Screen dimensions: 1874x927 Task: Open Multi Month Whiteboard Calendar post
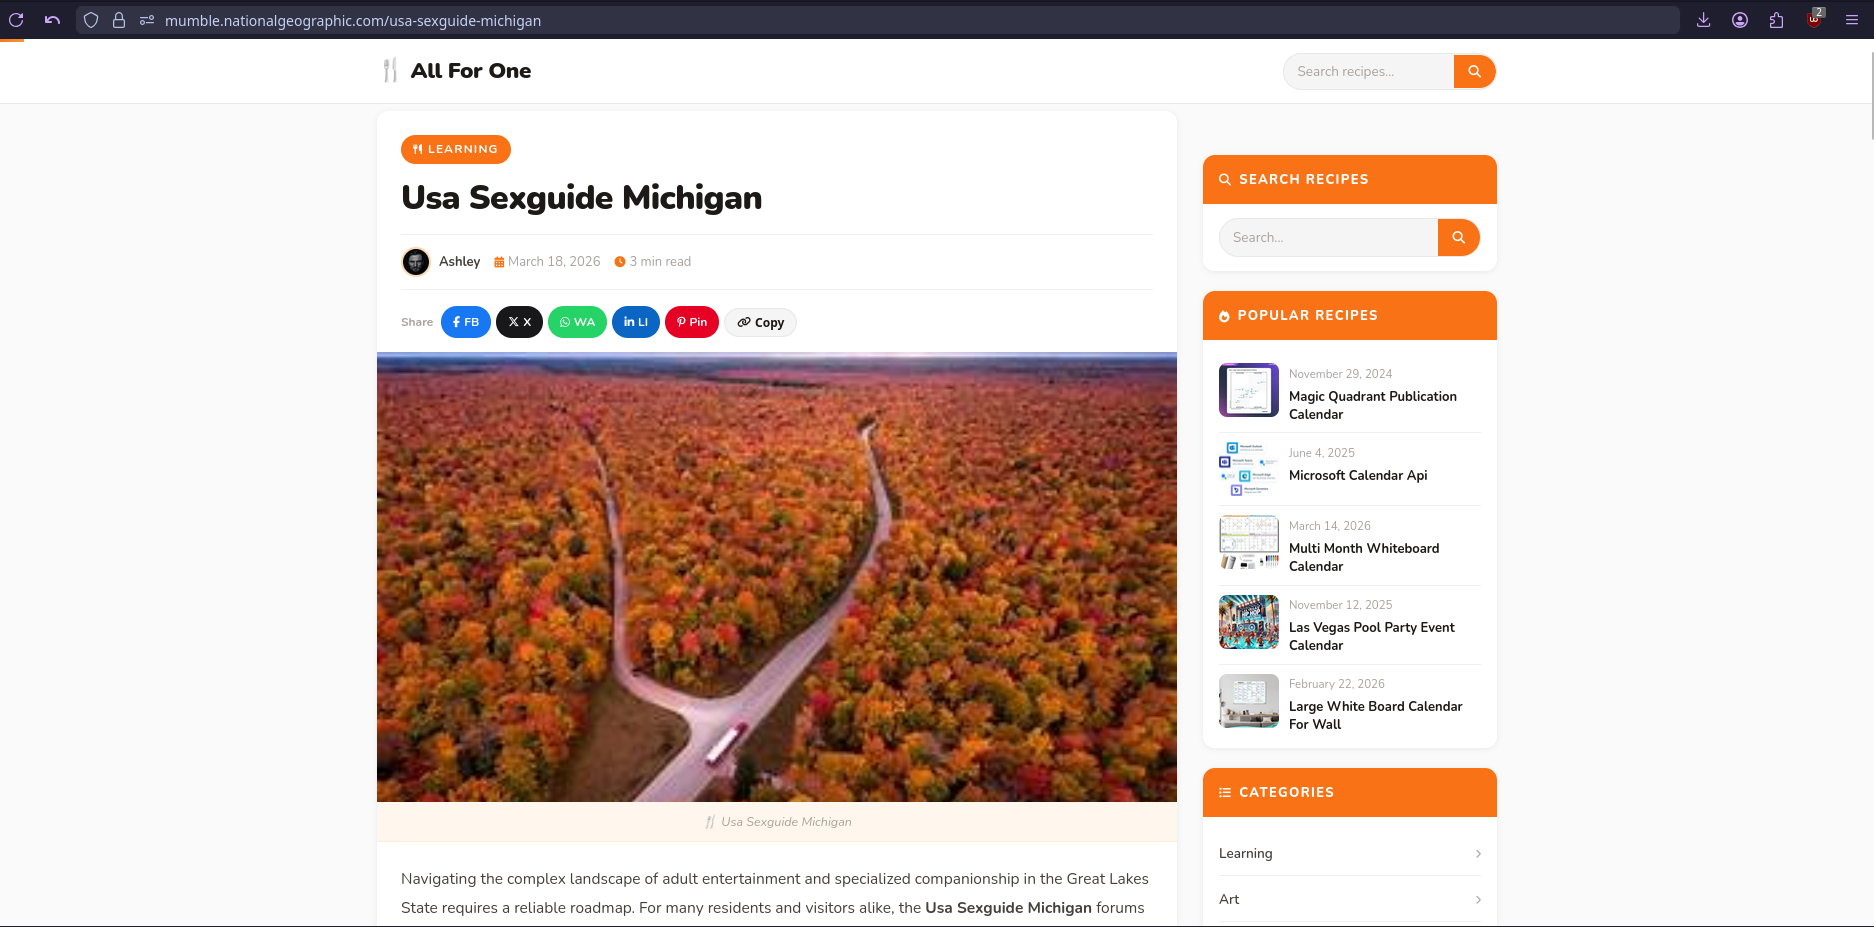pyautogui.click(x=1364, y=557)
